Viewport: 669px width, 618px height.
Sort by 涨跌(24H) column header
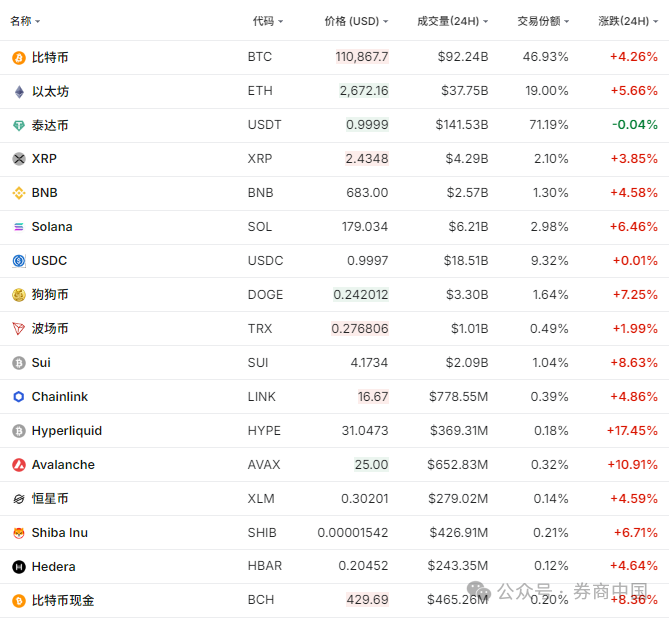(x=628, y=21)
